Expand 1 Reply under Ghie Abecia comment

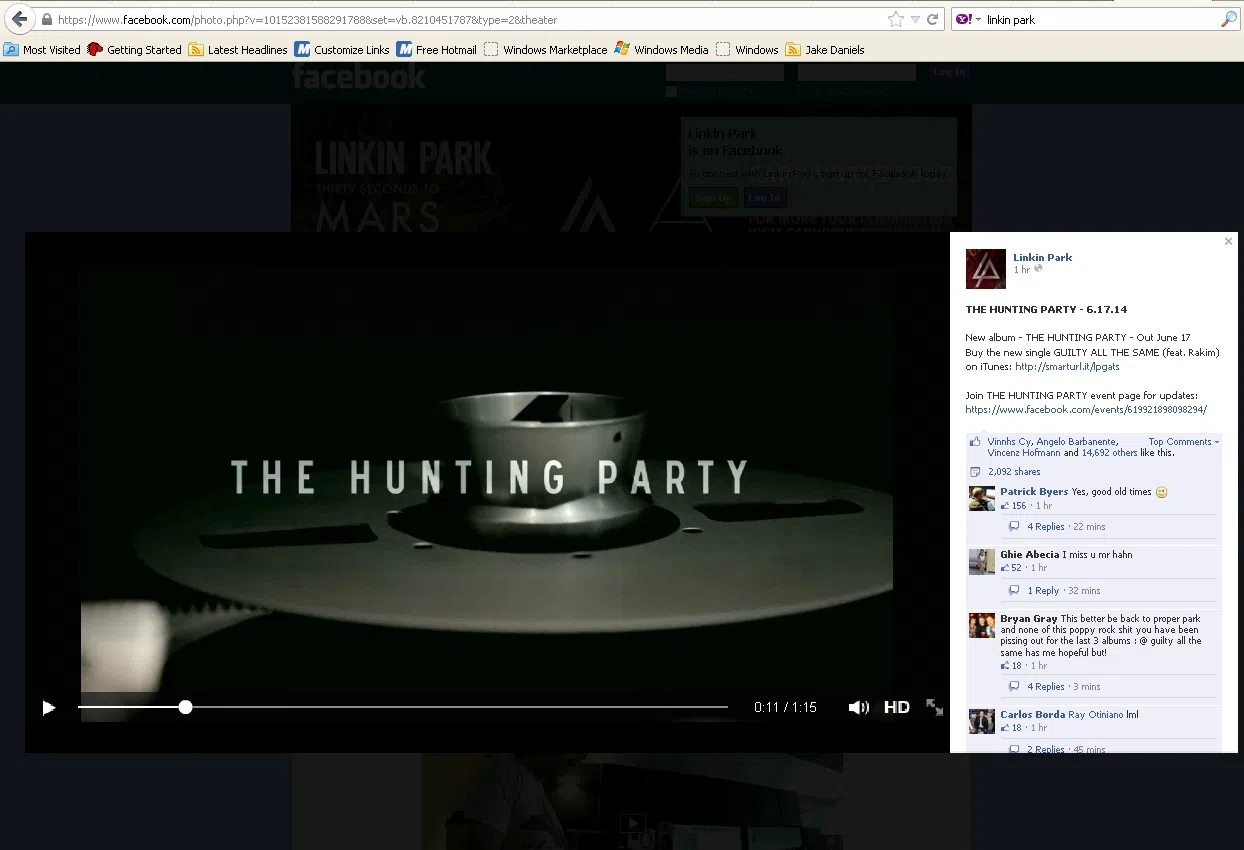[x=1043, y=591]
